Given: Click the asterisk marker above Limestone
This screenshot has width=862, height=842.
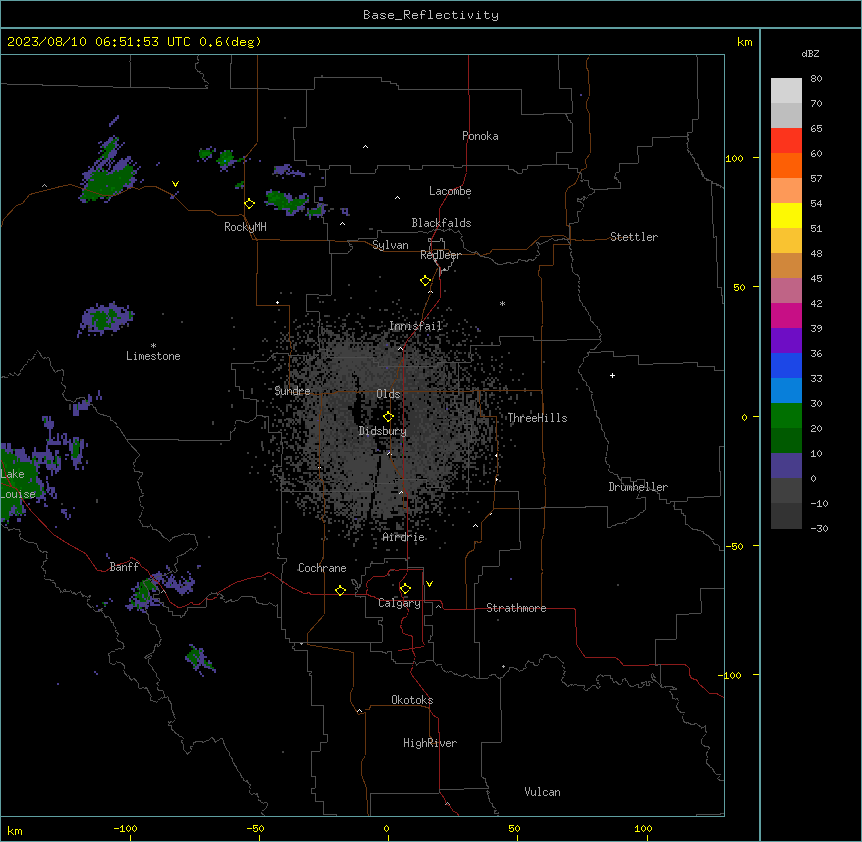Looking at the screenshot, I should click(153, 346).
